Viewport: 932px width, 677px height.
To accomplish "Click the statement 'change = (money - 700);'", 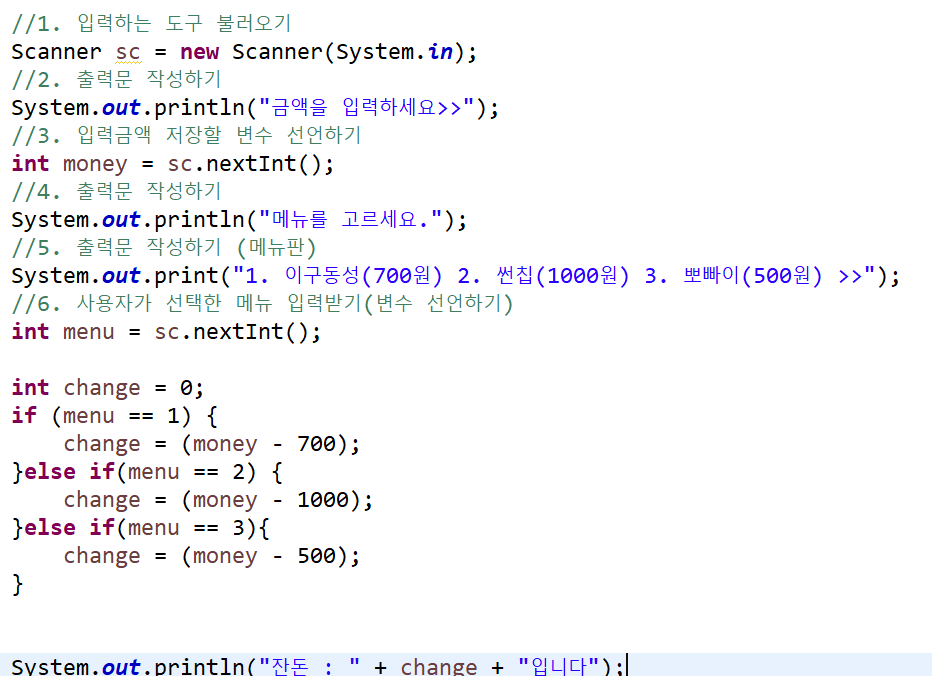I will point(212,444).
